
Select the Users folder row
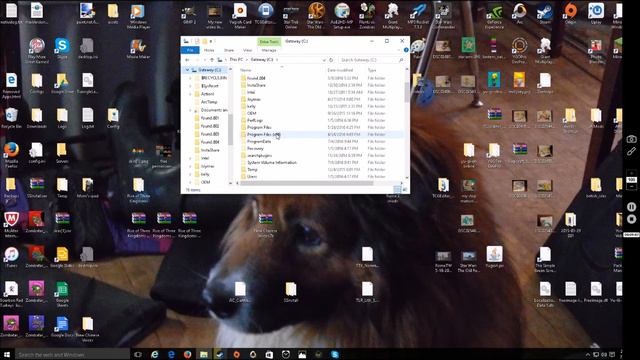(321, 177)
